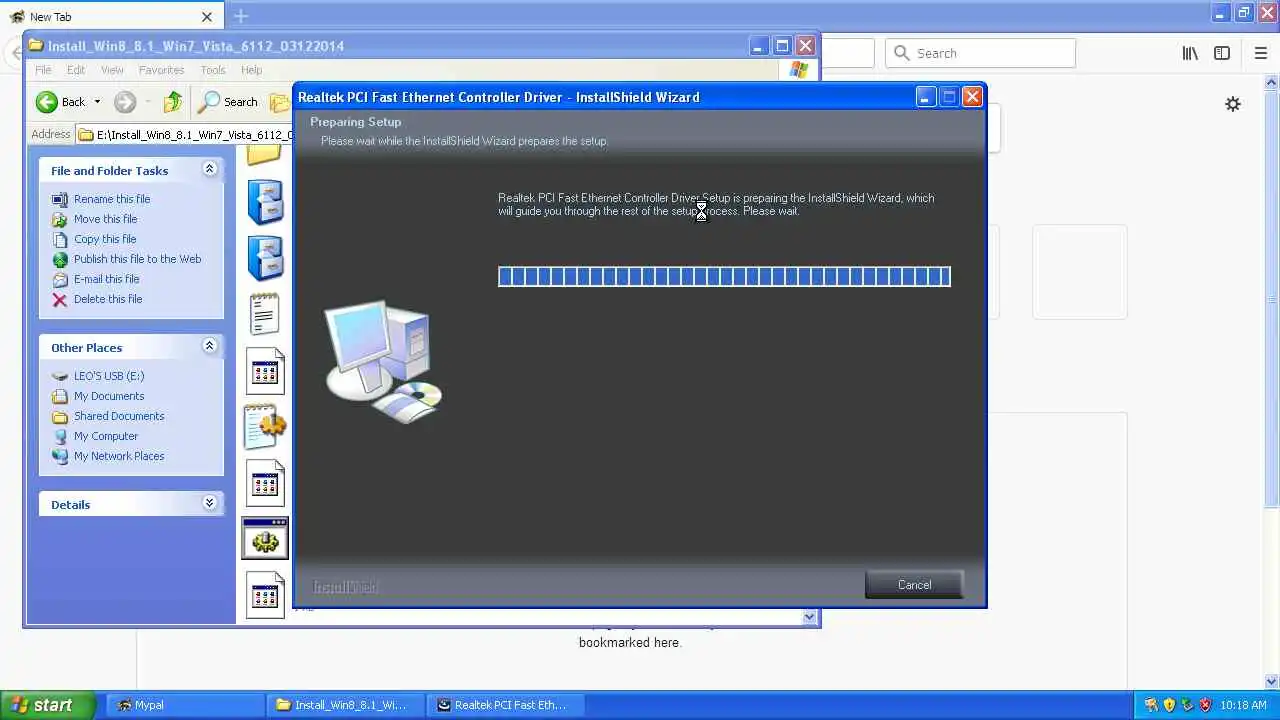Open the File menu in Explorer
The height and width of the screenshot is (720, 1280).
(43, 70)
